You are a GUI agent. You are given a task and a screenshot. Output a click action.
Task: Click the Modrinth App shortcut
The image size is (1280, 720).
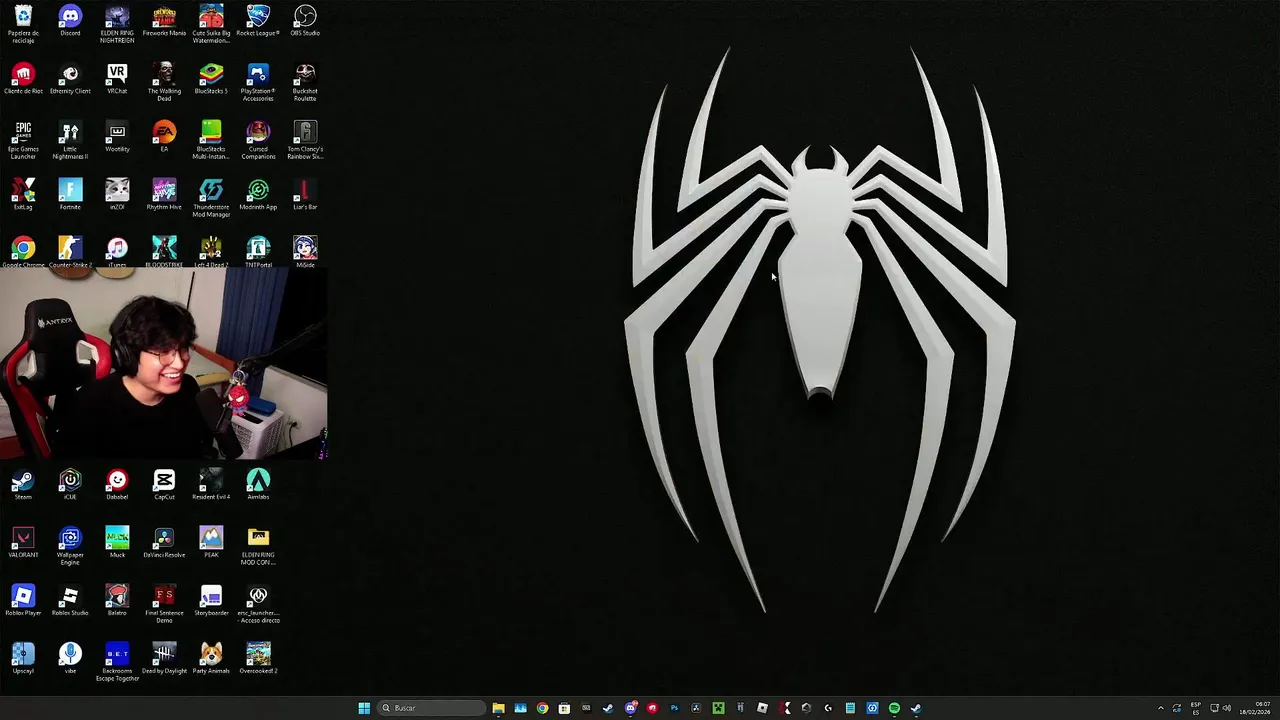258,195
